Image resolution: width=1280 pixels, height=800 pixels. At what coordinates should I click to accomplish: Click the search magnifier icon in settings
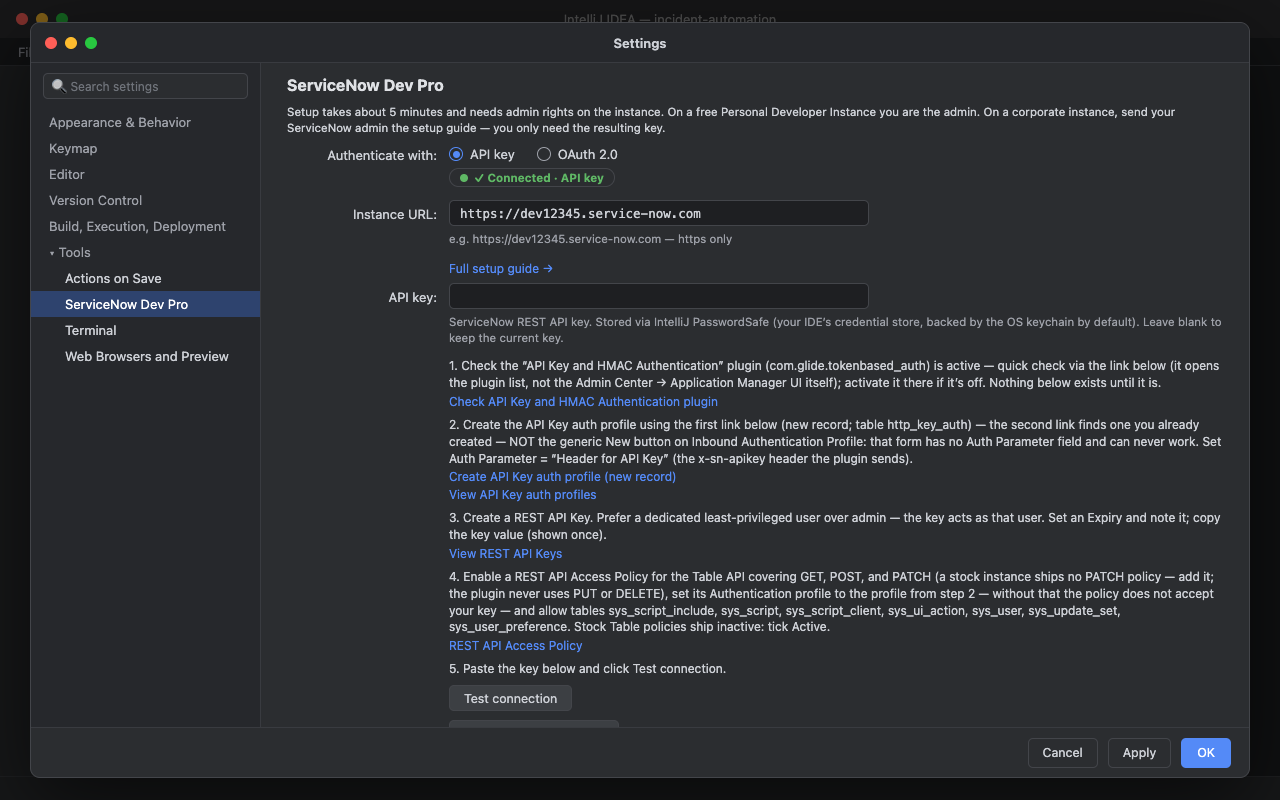(x=59, y=86)
